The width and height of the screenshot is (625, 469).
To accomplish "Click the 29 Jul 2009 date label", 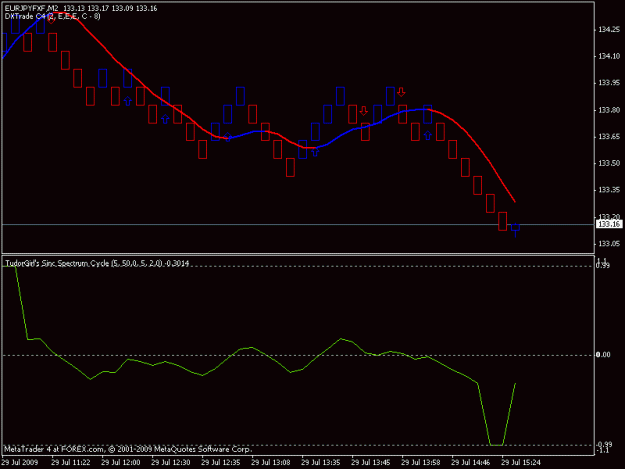I will point(20,463).
